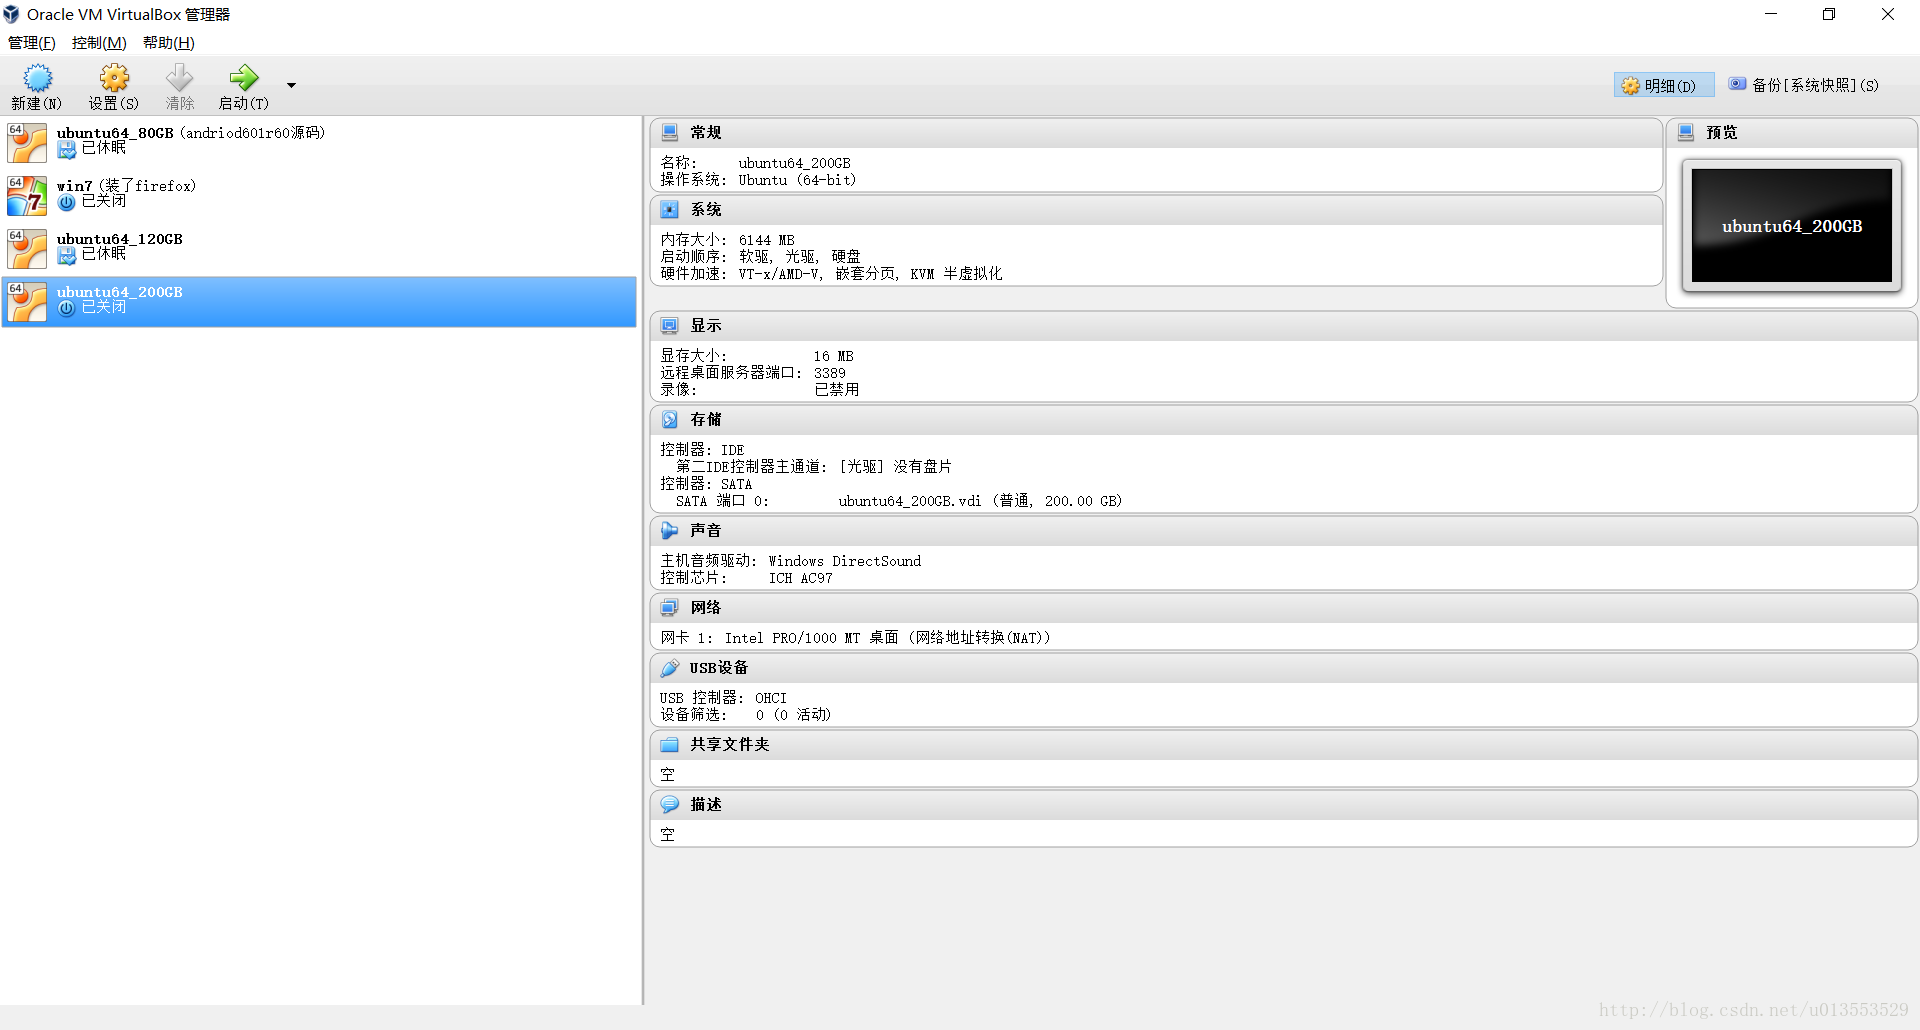Click the Ubuntu (64-bit) OS value
Screen dimensions: 1920x1030
pos(797,180)
